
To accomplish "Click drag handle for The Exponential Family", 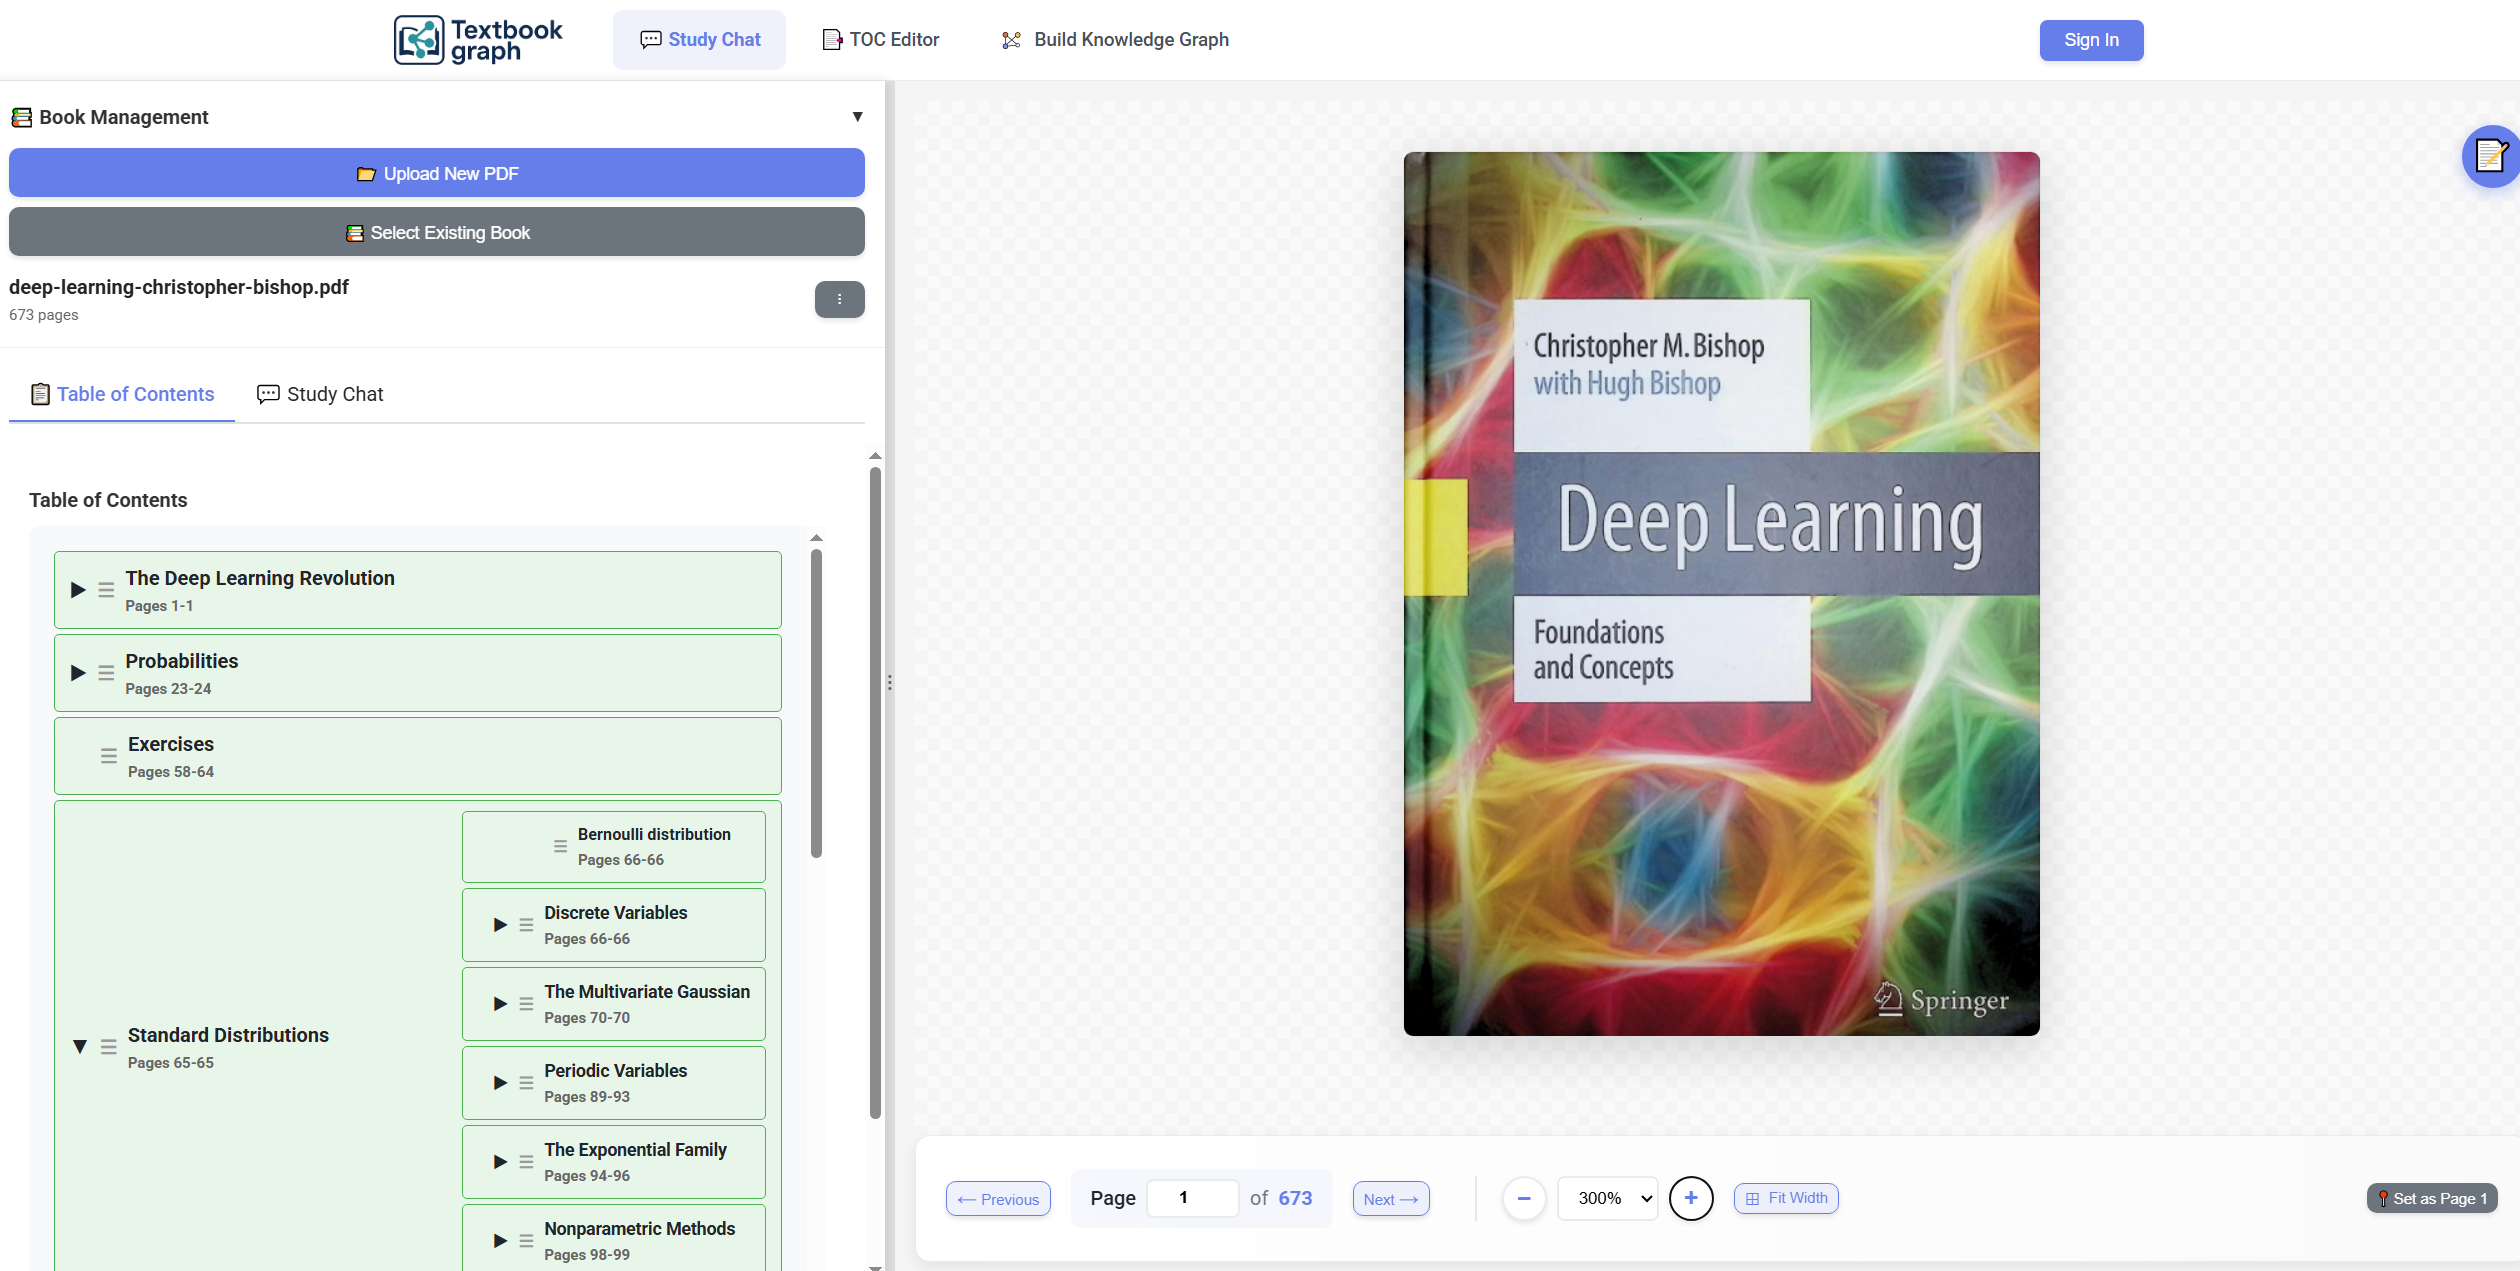I will (526, 1162).
